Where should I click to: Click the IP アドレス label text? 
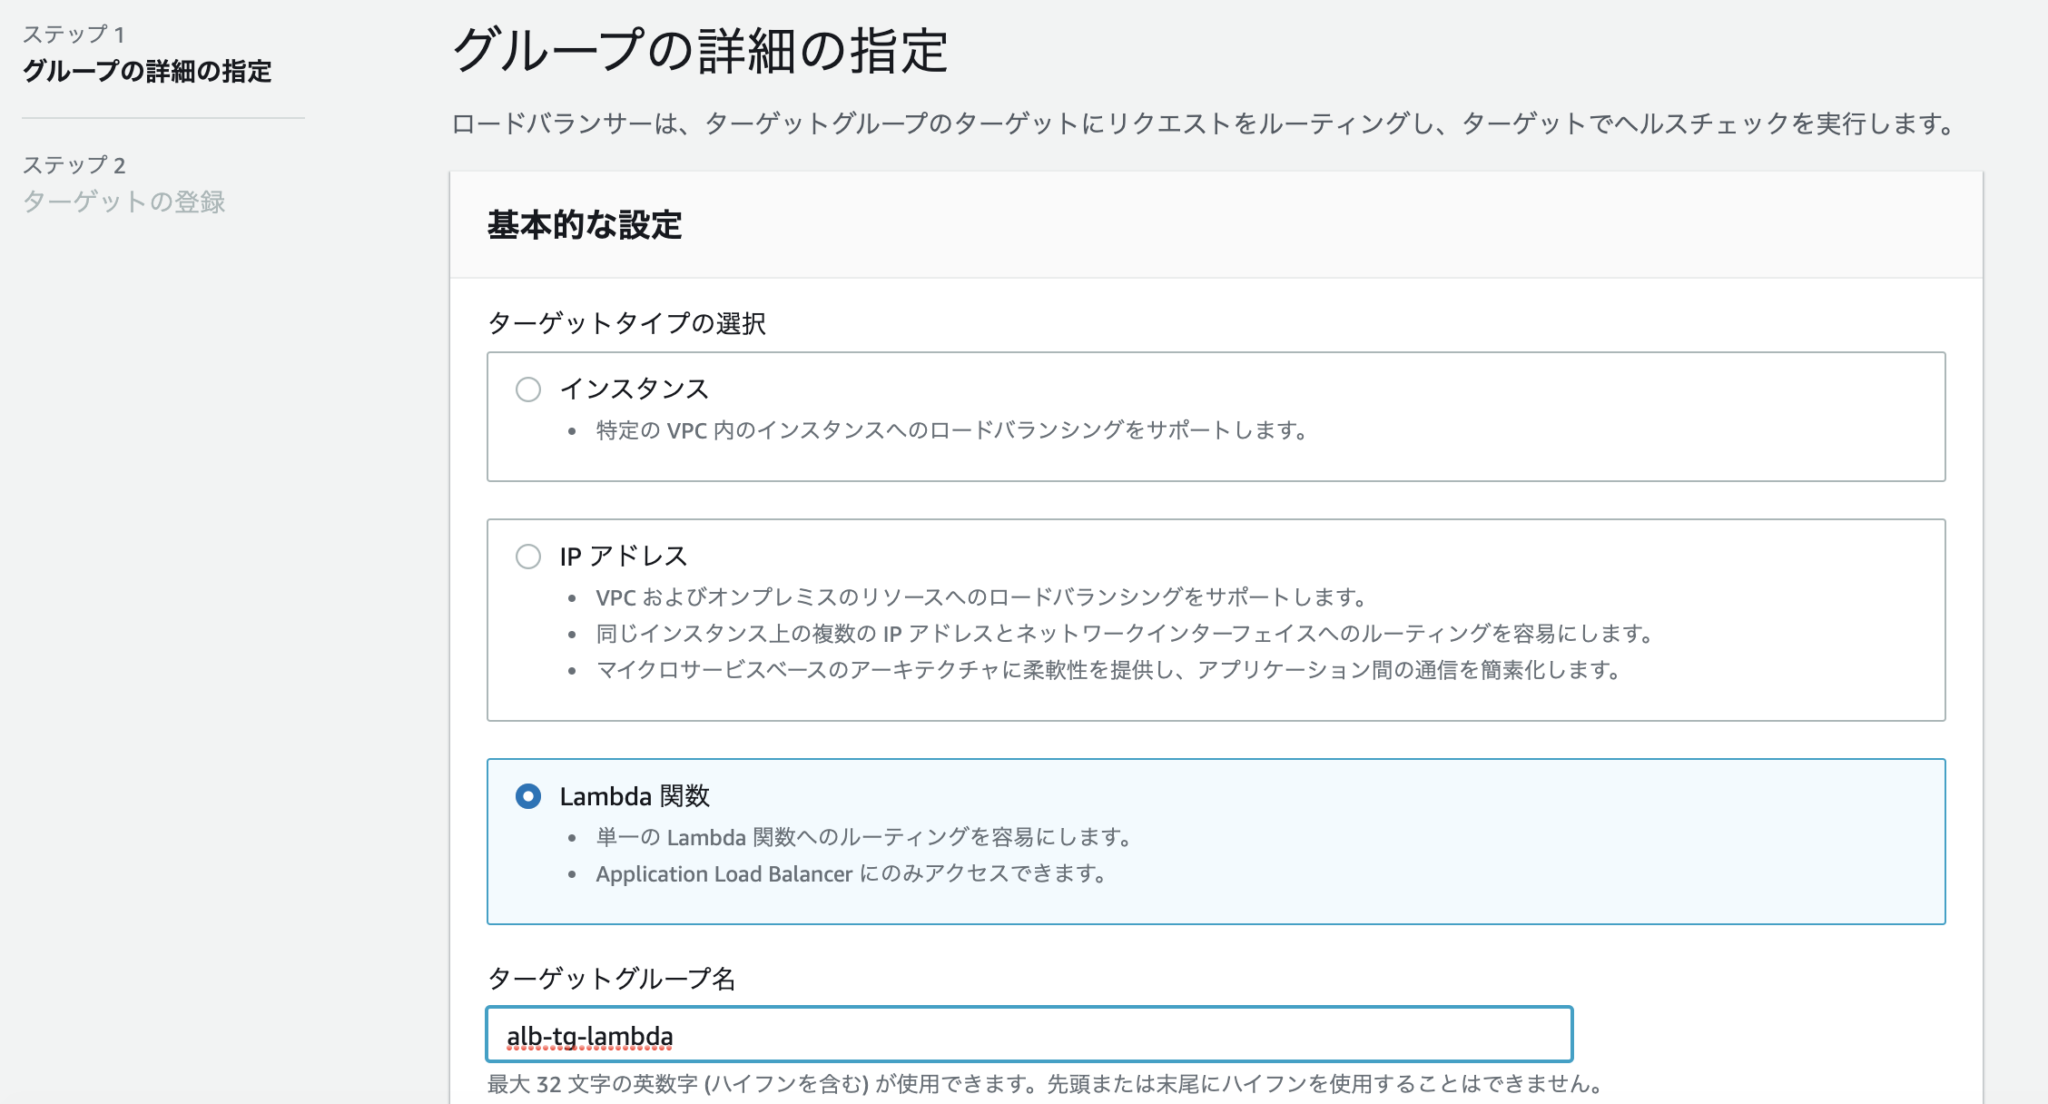[x=622, y=555]
